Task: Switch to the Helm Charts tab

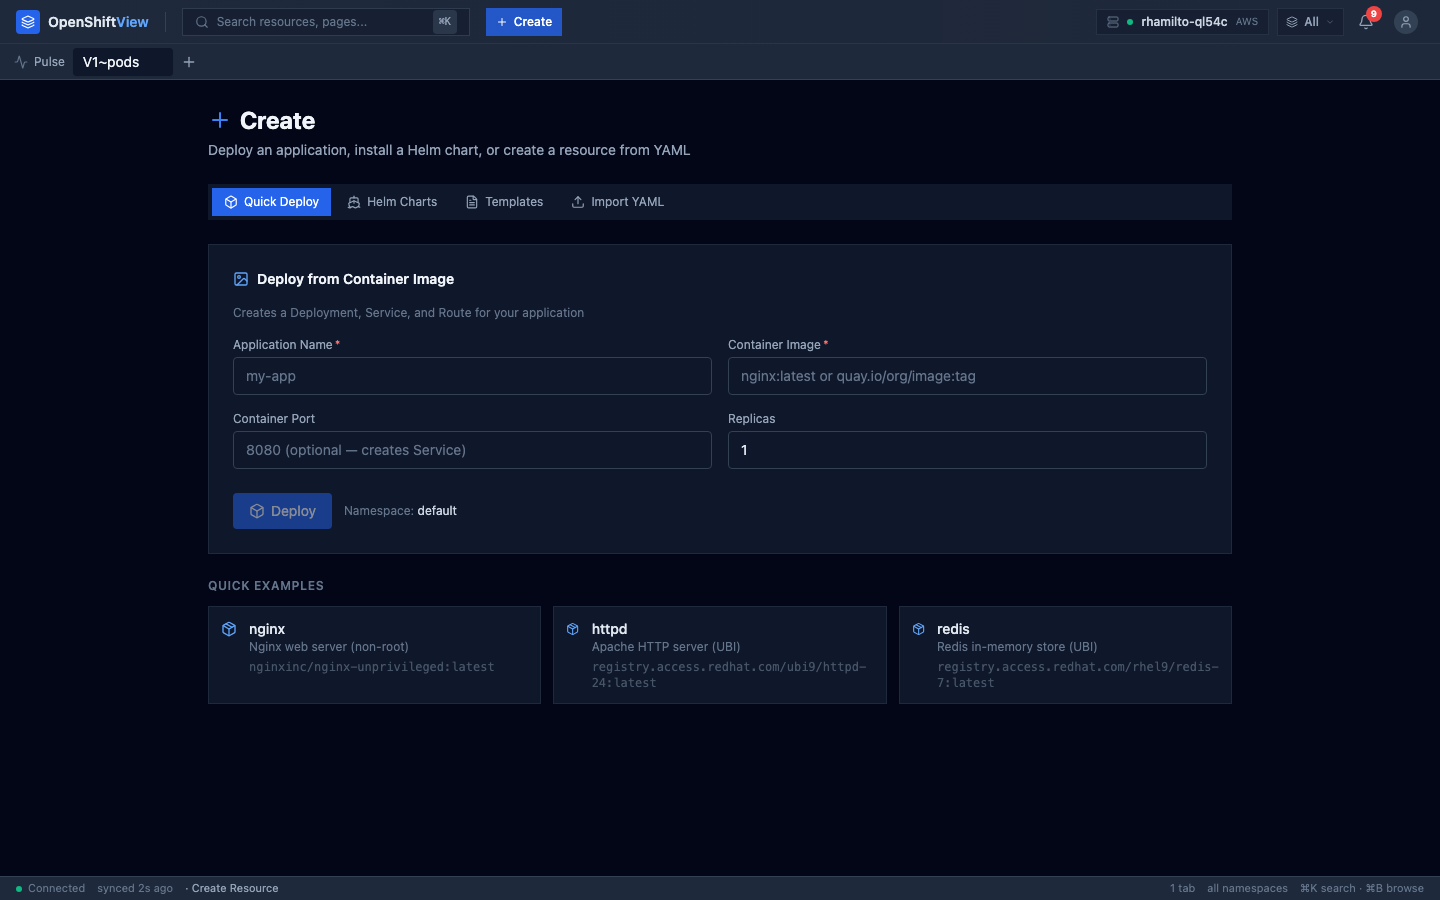Action: (392, 202)
